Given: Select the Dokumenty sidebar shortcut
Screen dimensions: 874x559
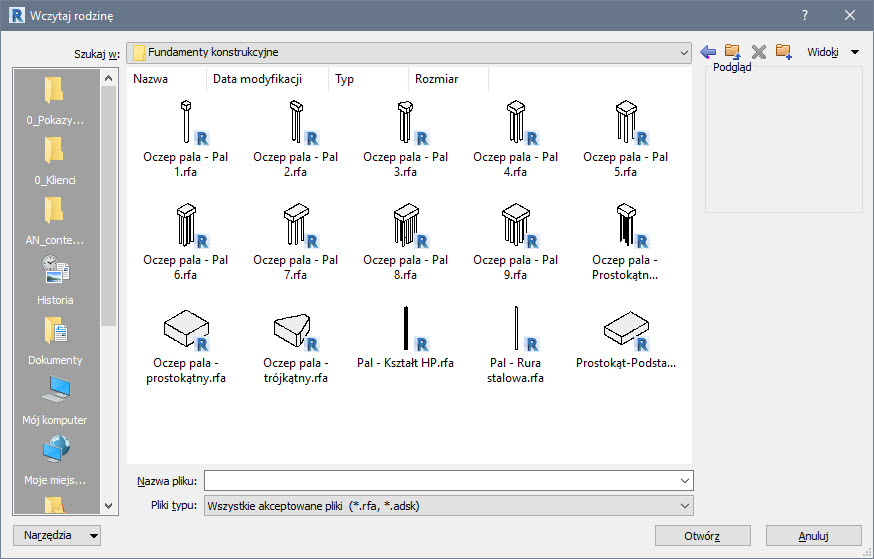Looking at the screenshot, I should [x=56, y=339].
